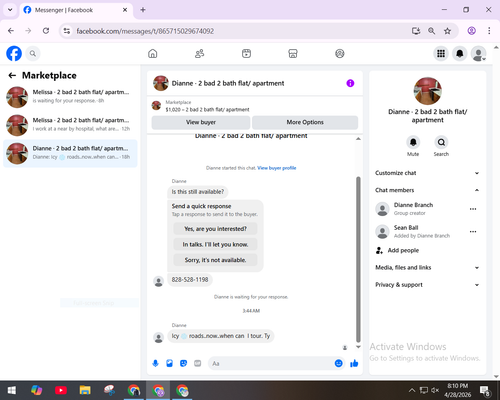Open the taskbar notification center
Image resolution: width=500 pixels, height=400 pixels.
(485, 390)
